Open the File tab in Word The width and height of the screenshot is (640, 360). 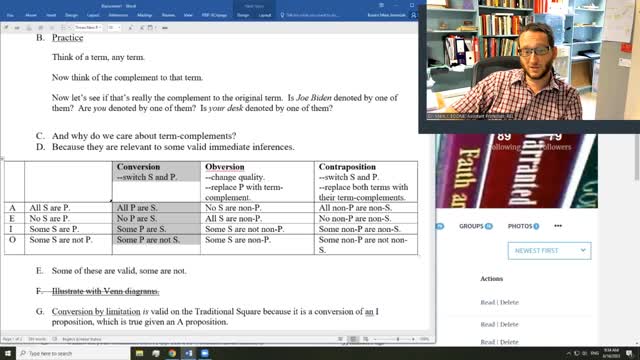click(10, 15)
